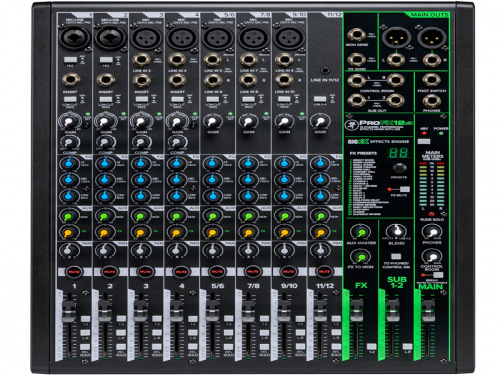Screen dimensions: 500x375
Task: Select channel 1 green MON aux knob
Action: tap(68, 217)
